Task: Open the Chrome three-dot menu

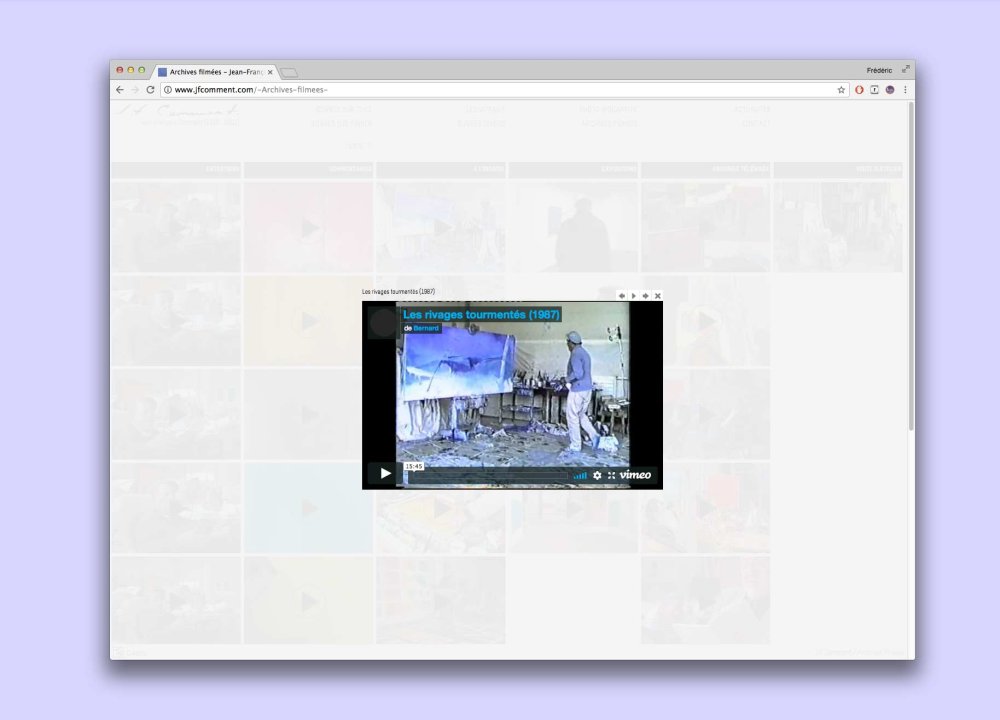Action: (905, 90)
